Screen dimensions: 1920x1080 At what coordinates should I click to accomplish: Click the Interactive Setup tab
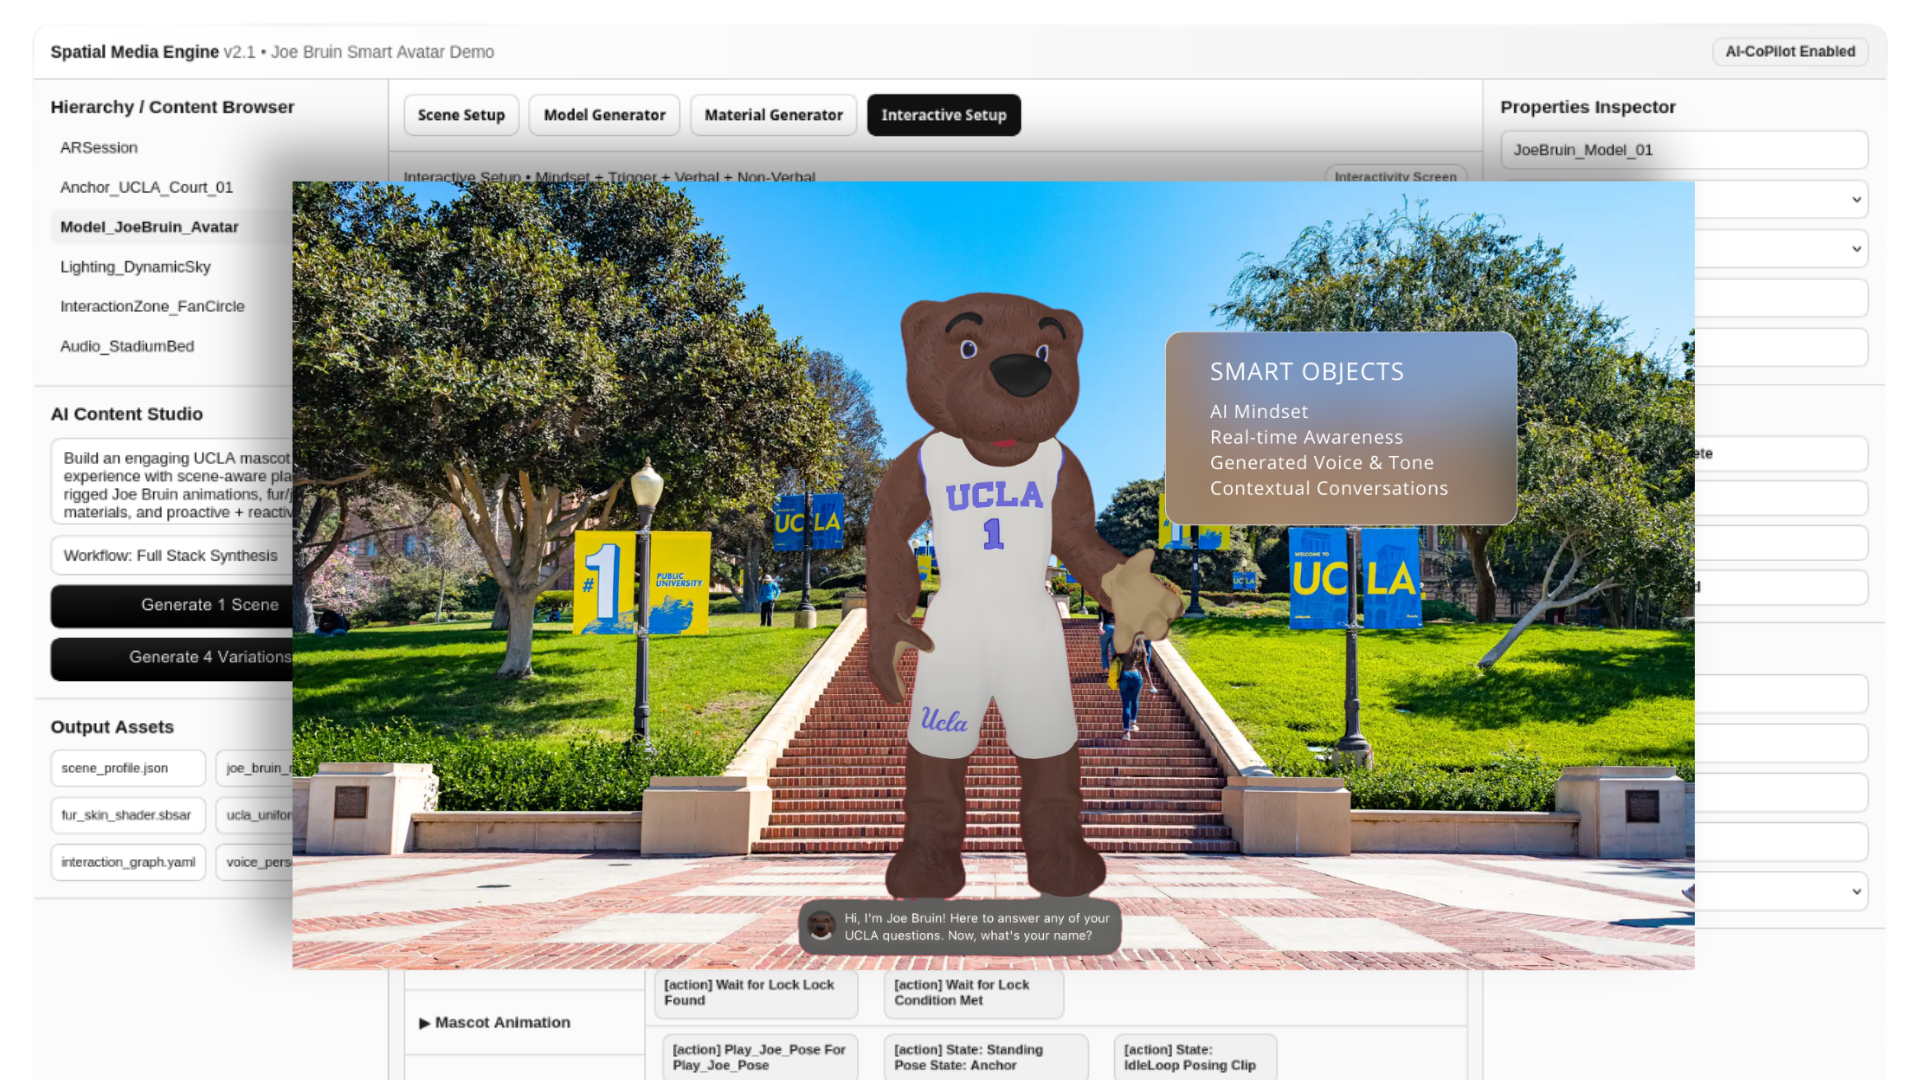(943, 115)
